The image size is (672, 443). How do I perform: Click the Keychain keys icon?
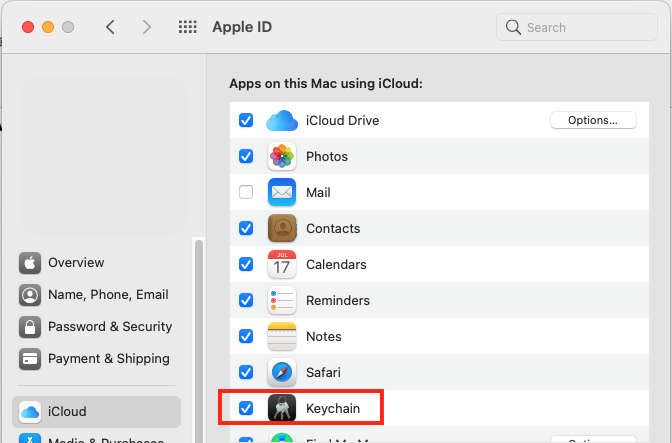[282, 409]
